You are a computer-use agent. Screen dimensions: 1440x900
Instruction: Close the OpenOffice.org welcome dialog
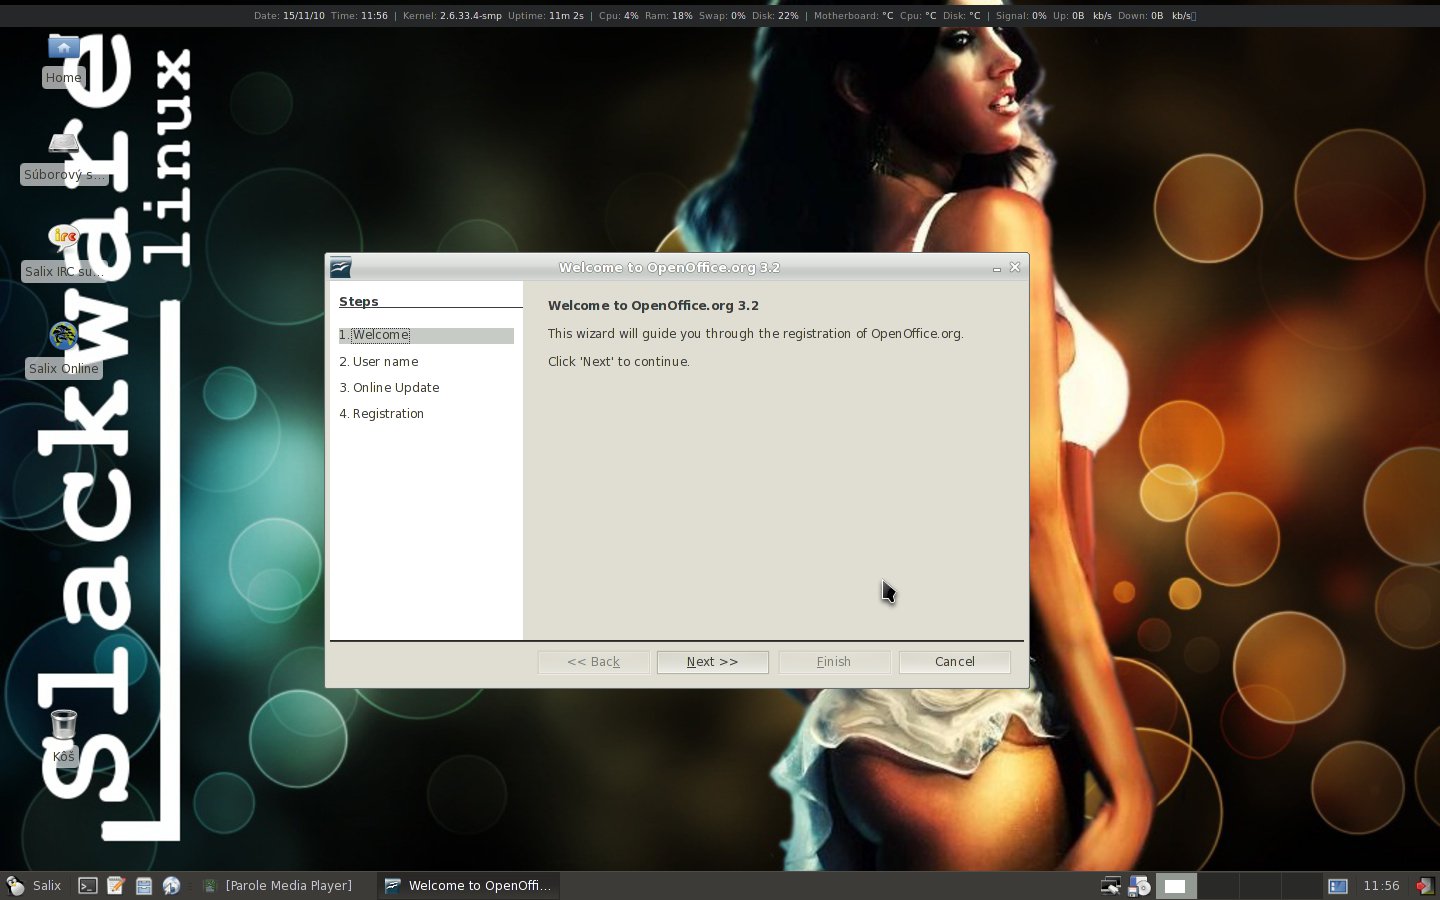click(1015, 267)
